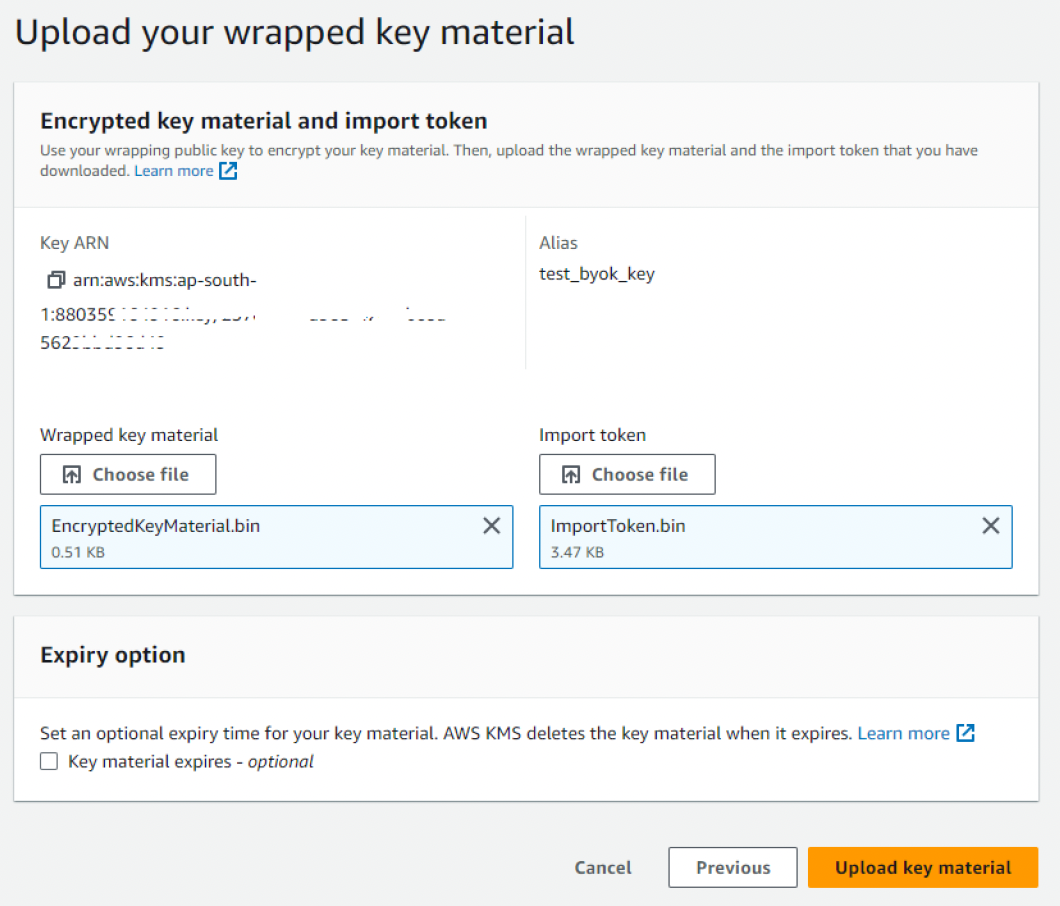1060x906 pixels.
Task: Click the Previous button
Action: click(x=732, y=867)
